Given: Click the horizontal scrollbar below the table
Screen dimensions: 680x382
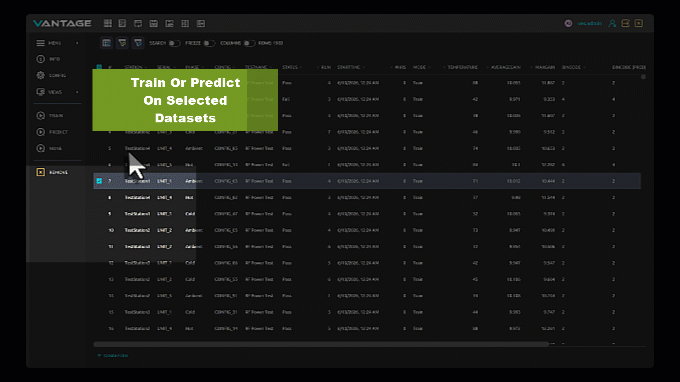Looking at the screenshot, I should point(321,344).
